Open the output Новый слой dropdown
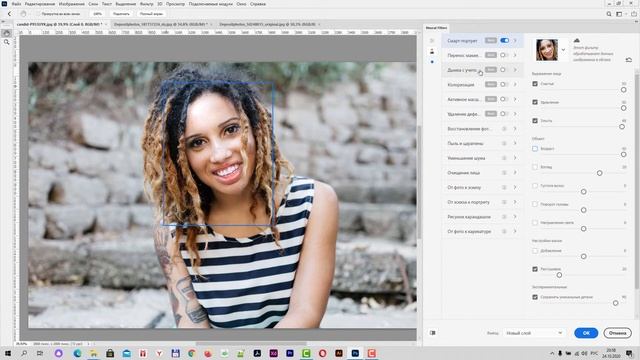640x360 pixels. click(534, 333)
